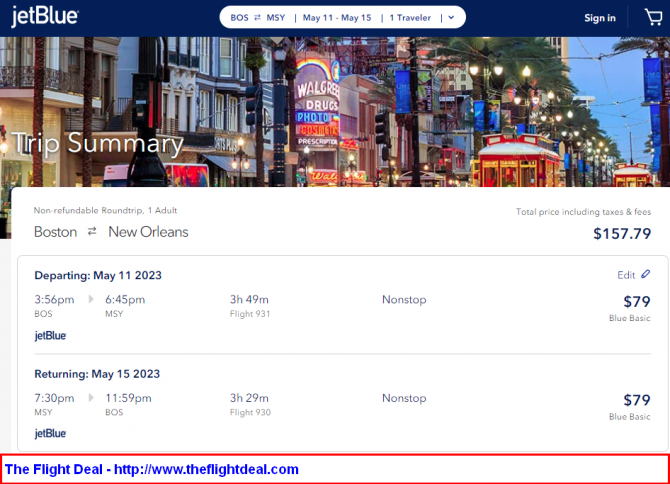
Task: Click the pencil icon beside Edit
Action: [x=646, y=274]
